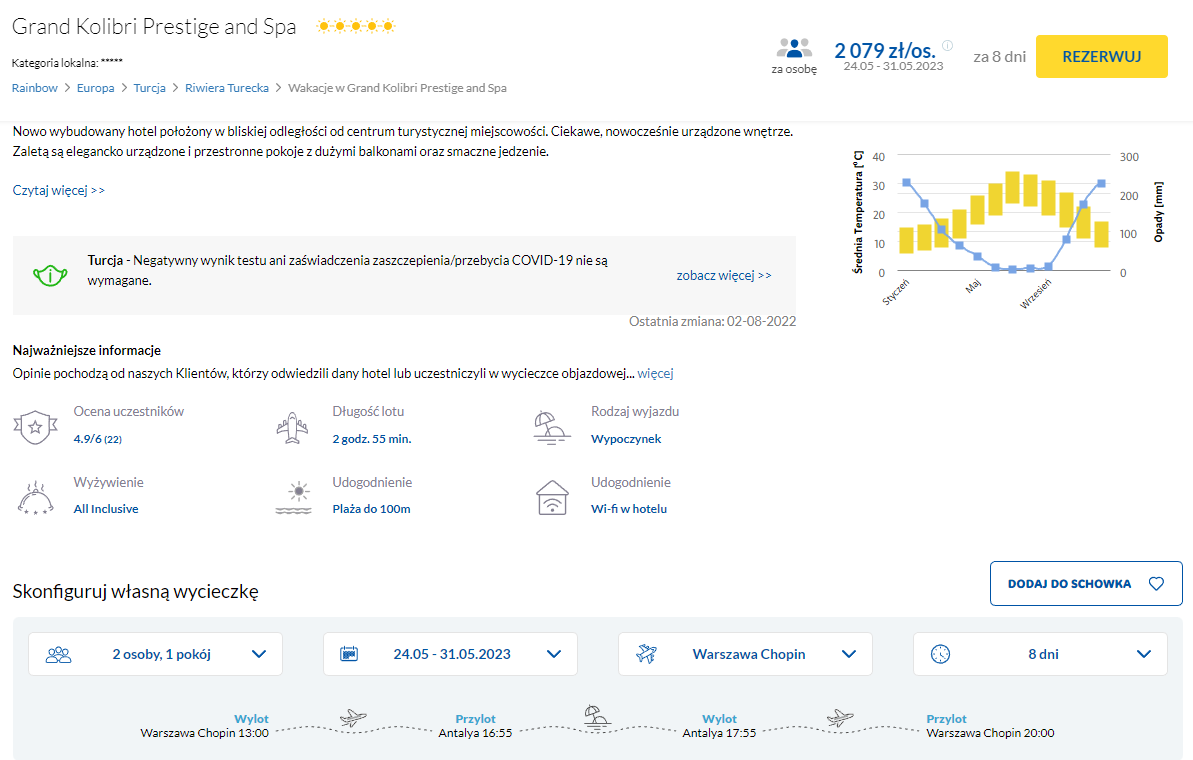Screen dimensions: 1193x760
Task: Open the 2 osoby, 1 pokój dropdown
Action: (156, 654)
